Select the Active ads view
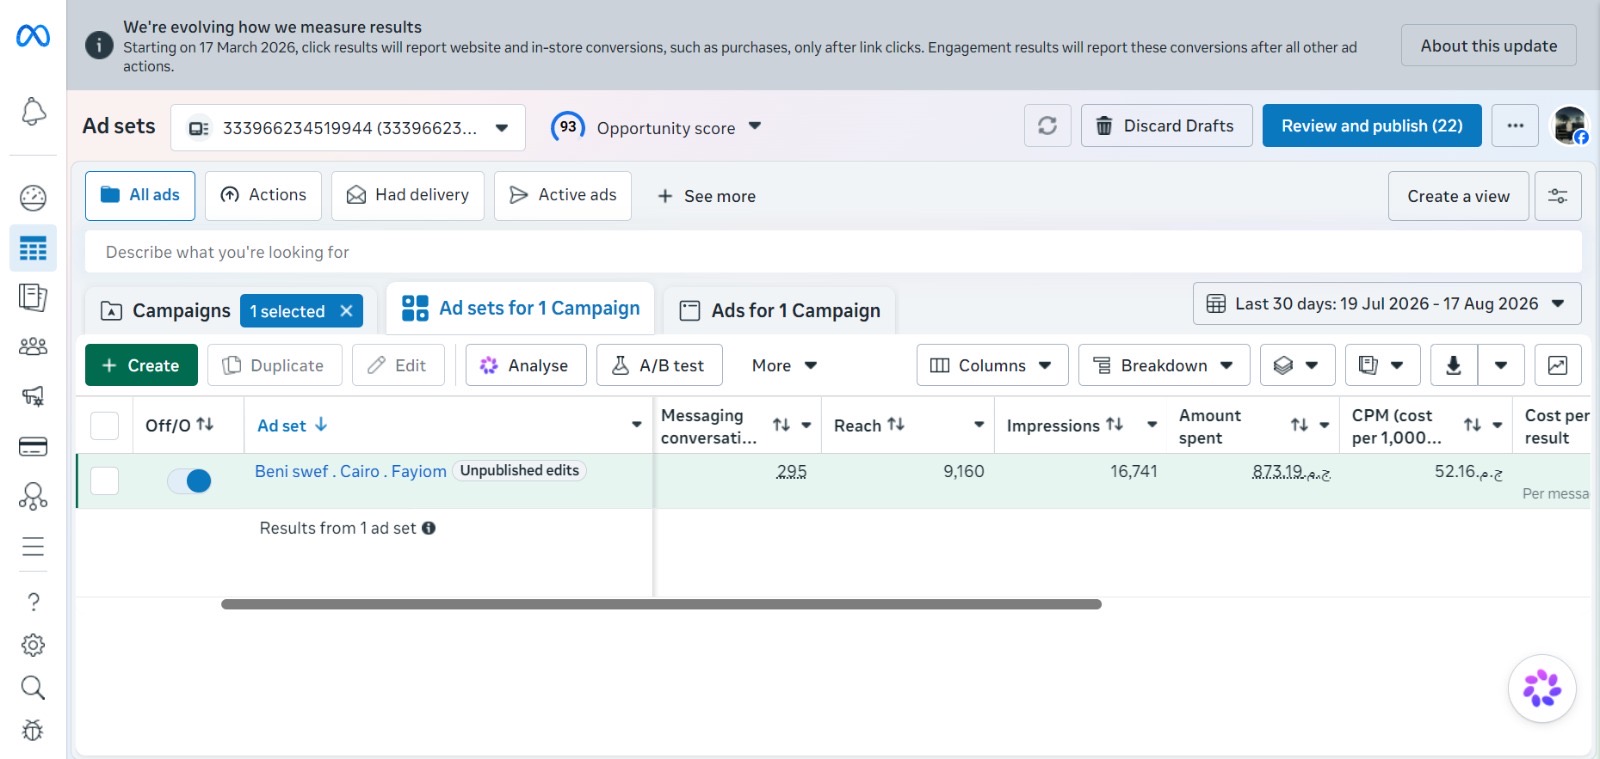Screen dimensions: 1600x759 click(563, 195)
